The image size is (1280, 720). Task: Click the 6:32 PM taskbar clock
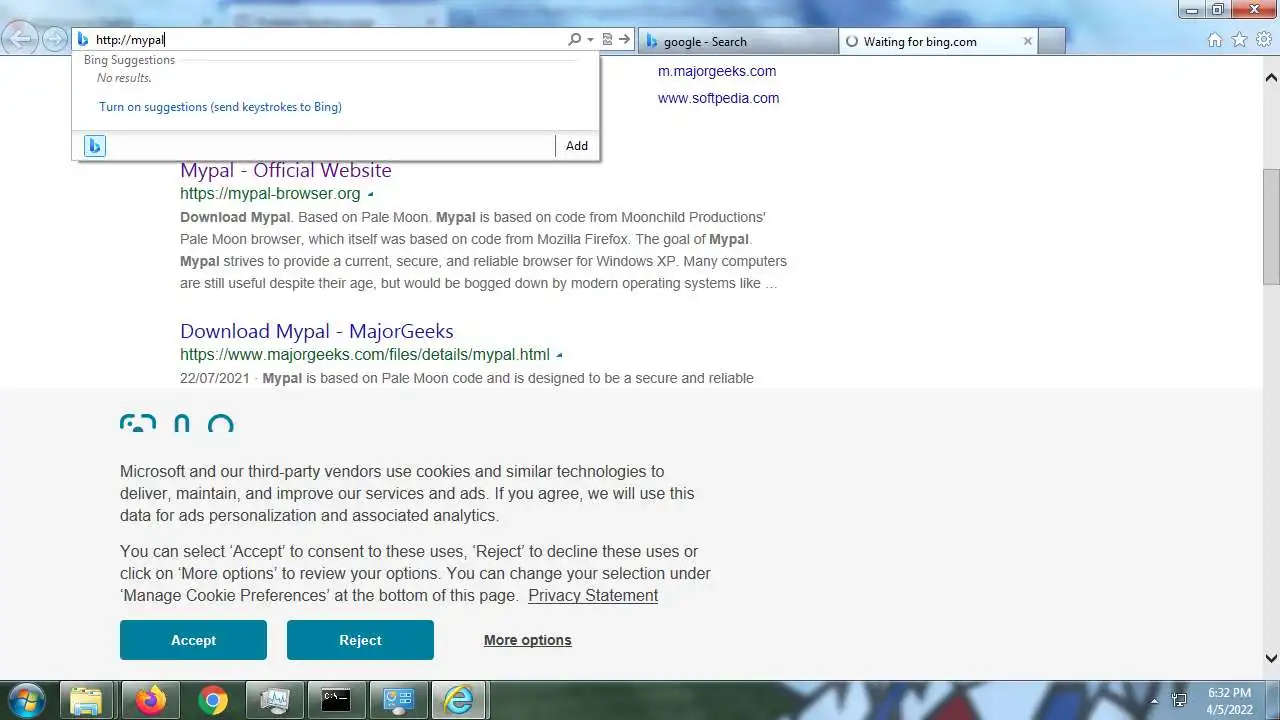pos(1229,700)
